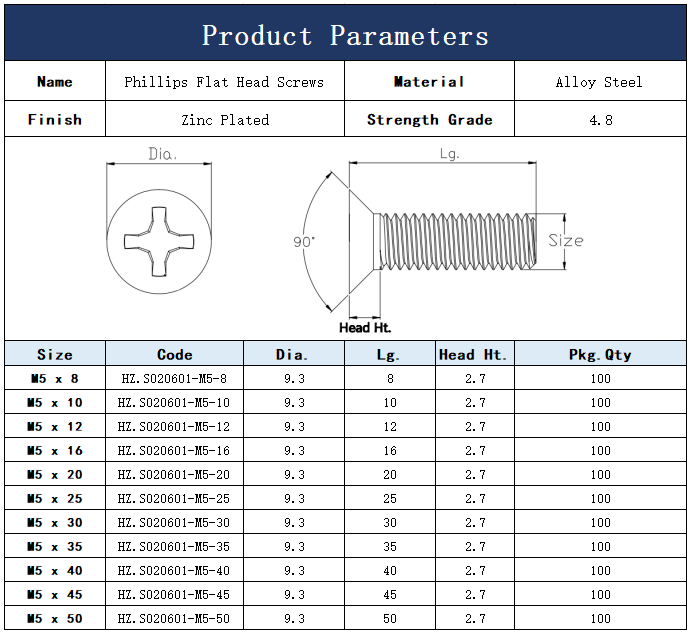Select the Code column header
This screenshot has height=634, width=693.
[175, 354]
